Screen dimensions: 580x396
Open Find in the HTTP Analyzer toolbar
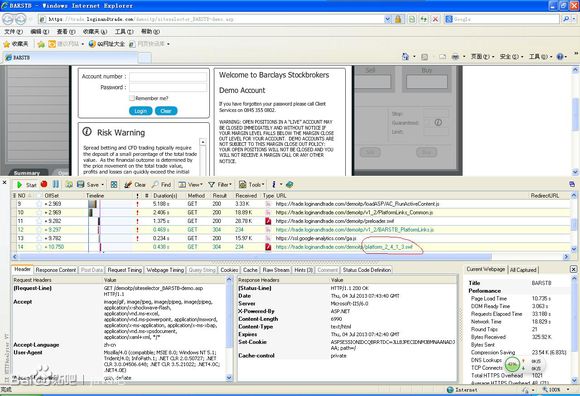tap(161, 185)
